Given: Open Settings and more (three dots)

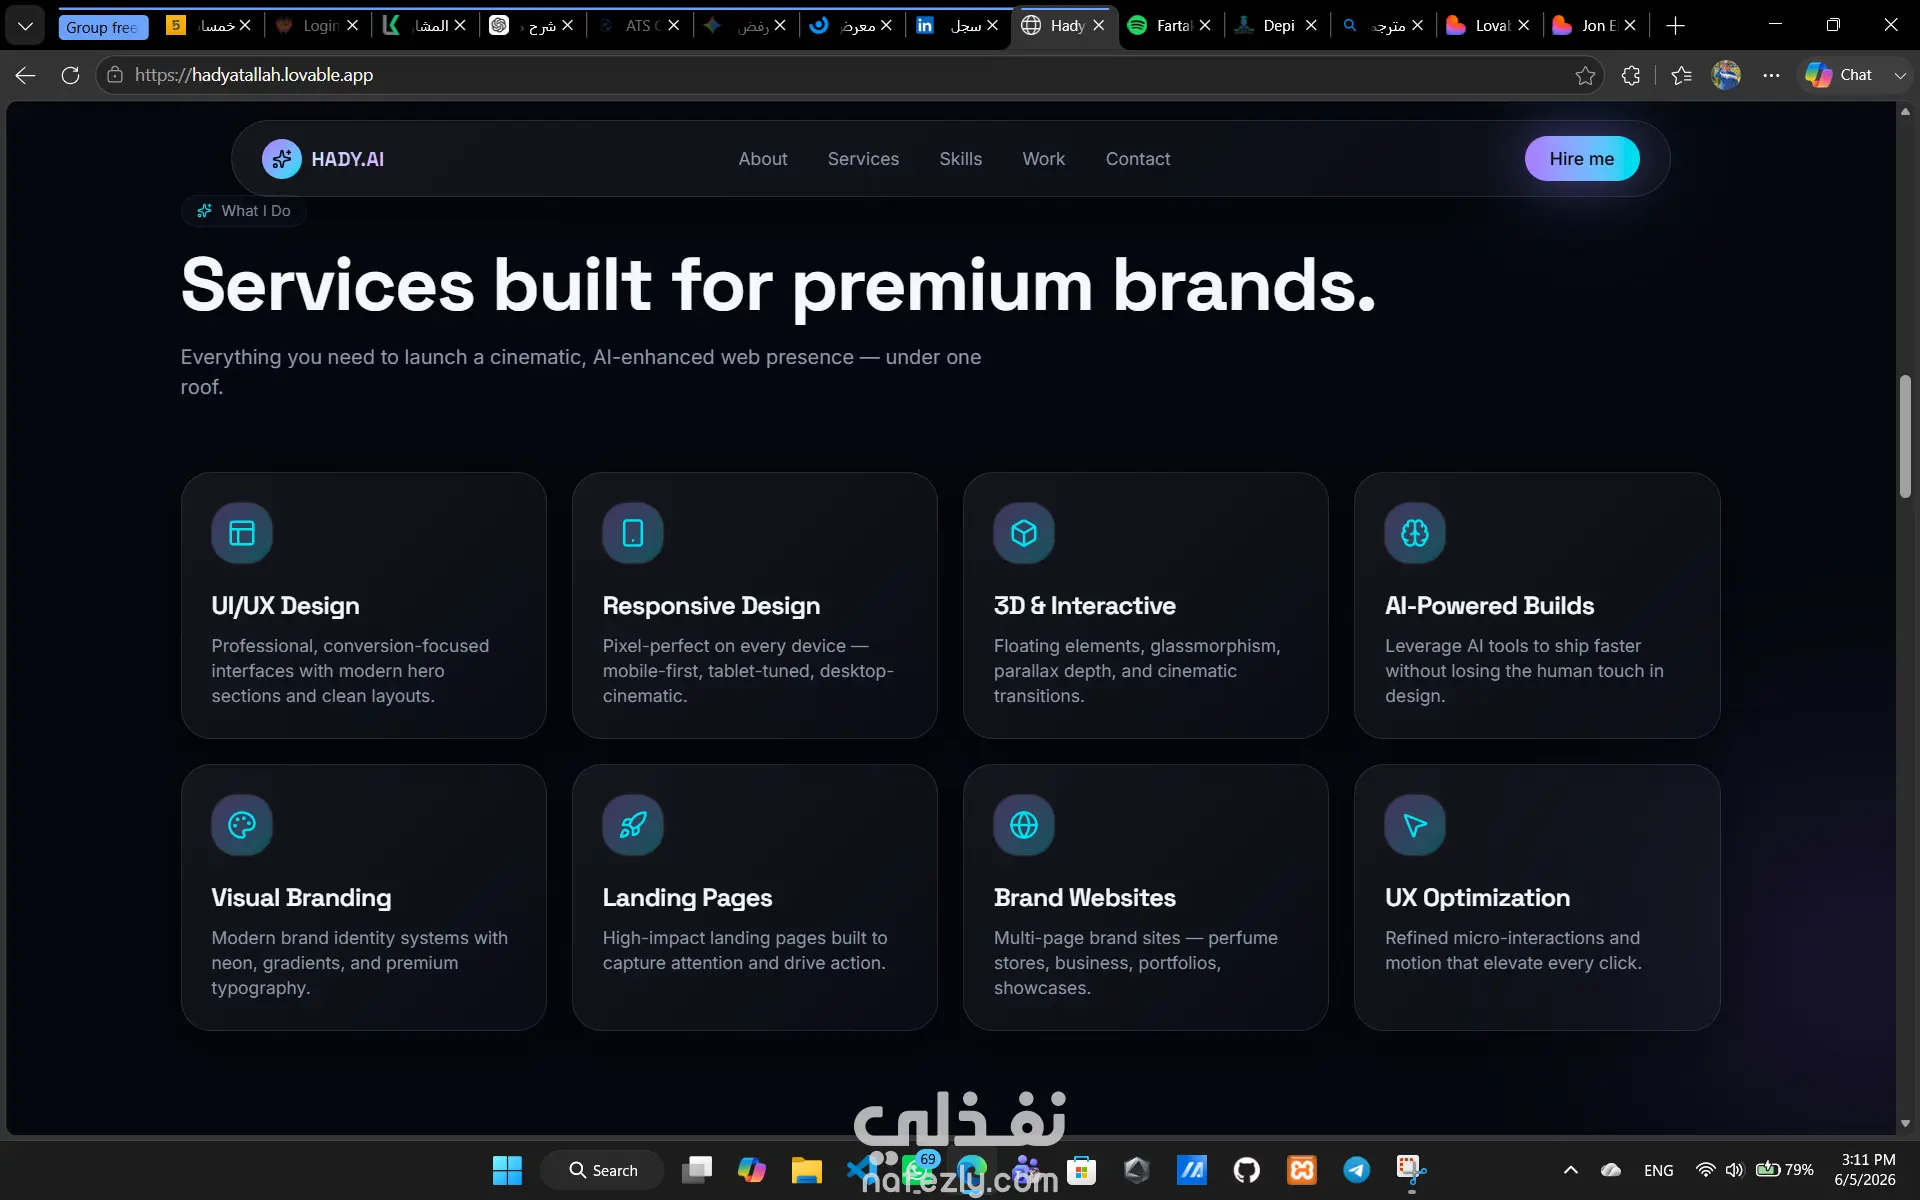Looking at the screenshot, I should coord(1771,75).
